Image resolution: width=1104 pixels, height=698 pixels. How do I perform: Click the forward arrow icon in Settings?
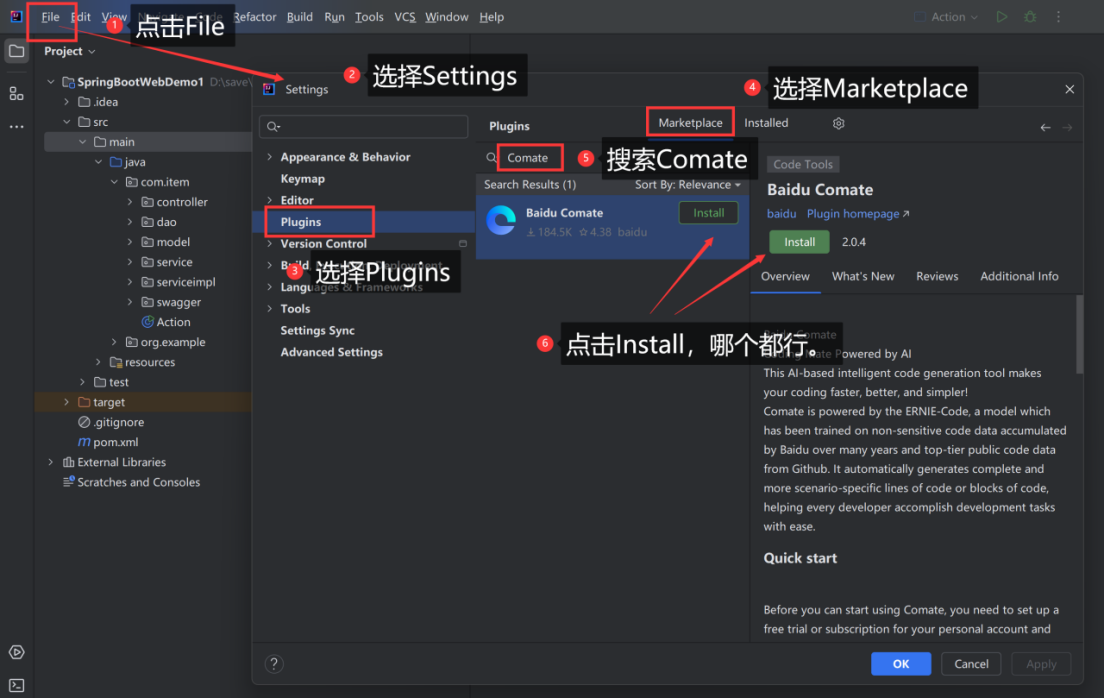[1067, 127]
